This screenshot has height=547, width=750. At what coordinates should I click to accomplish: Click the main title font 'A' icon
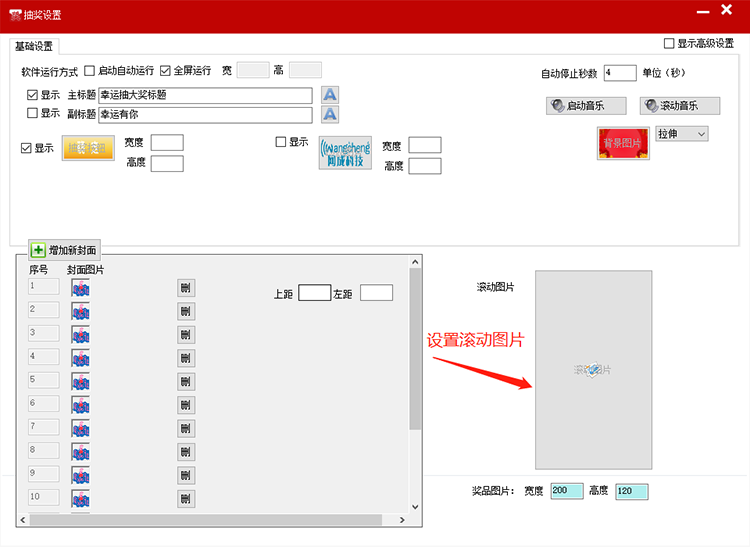(330, 95)
